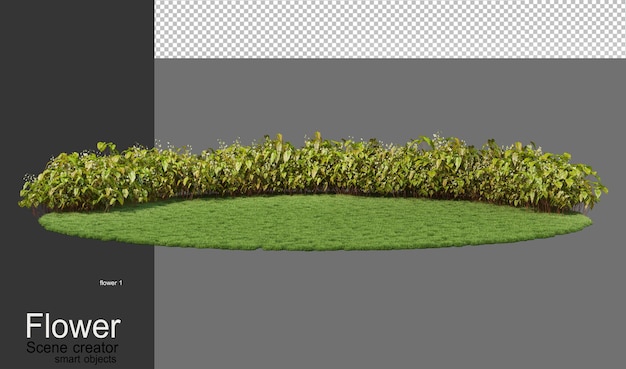Select the hedge's left end over the dark panel
This screenshot has height=369, width=626.
tap(86, 178)
